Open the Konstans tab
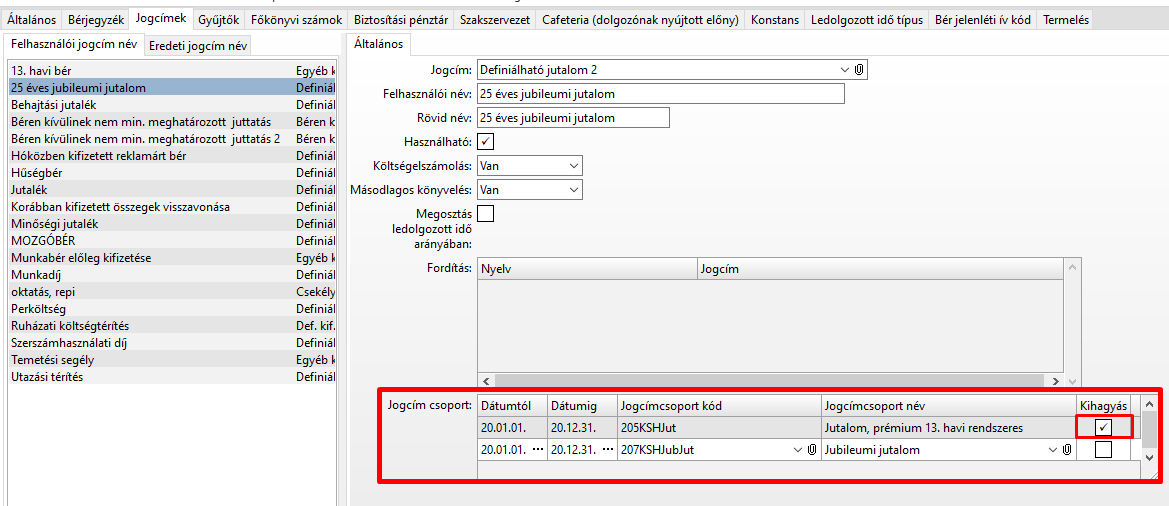Image resolution: width=1169 pixels, height=506 pixels. 775,20
